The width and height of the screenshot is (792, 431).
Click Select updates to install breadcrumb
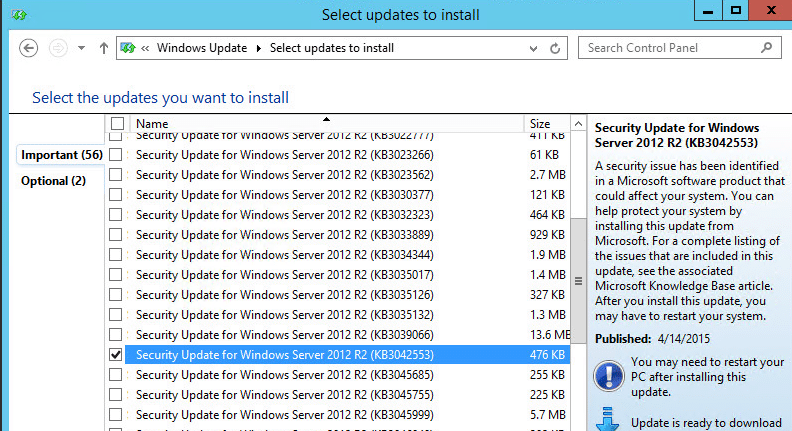(331, 48)
